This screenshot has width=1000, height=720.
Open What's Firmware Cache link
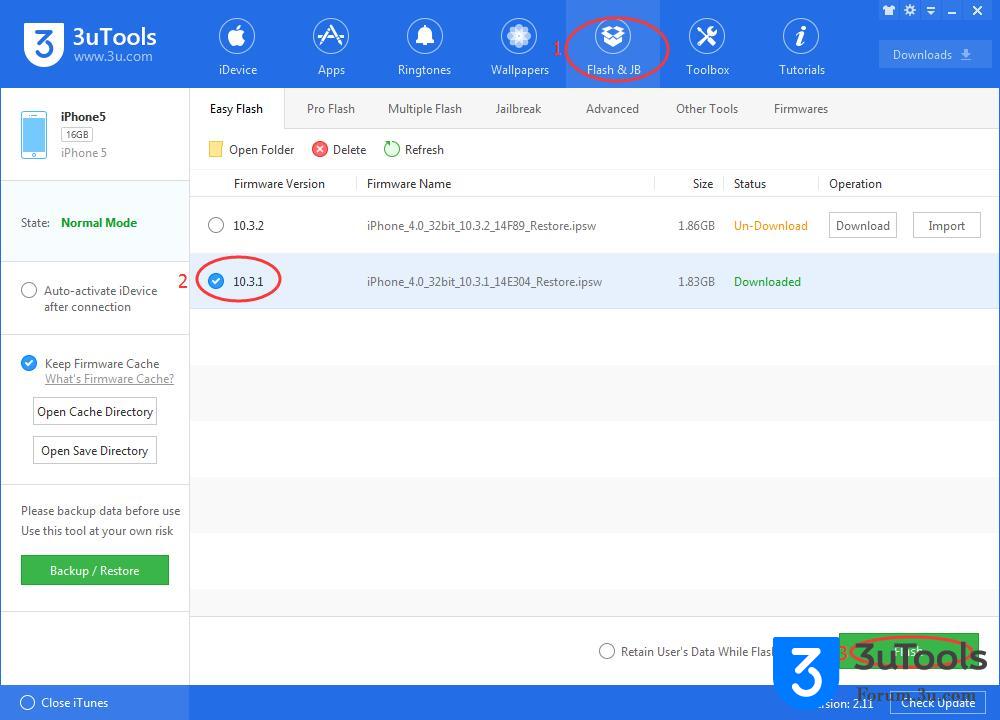coord(109,379)
